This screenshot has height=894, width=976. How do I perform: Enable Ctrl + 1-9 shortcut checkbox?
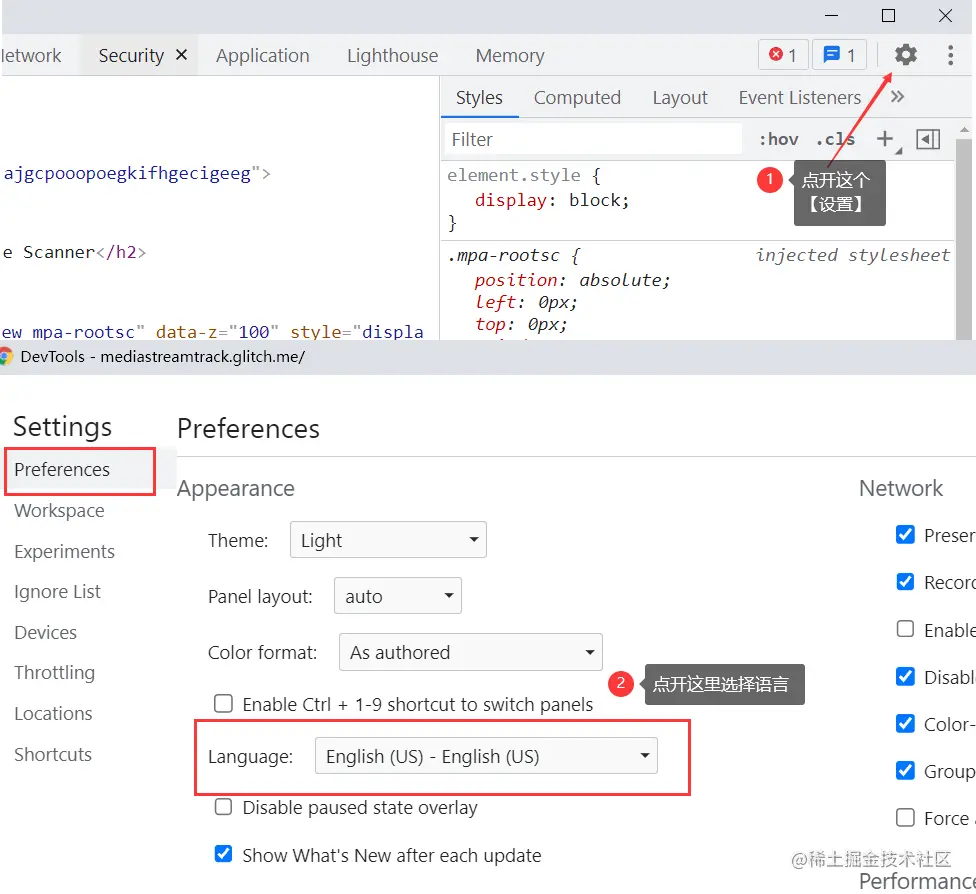tap(223, 703)
